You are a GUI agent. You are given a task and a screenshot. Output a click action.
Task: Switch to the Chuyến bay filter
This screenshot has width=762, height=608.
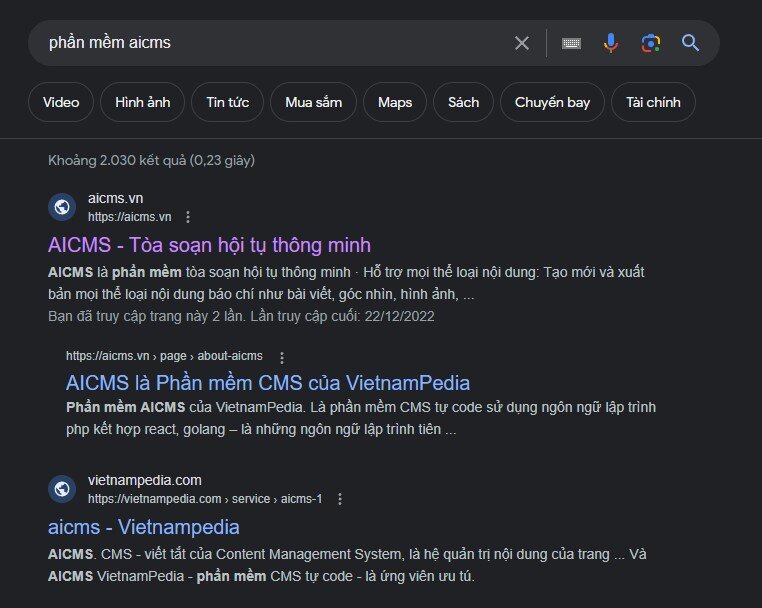[x=553, y=102]
